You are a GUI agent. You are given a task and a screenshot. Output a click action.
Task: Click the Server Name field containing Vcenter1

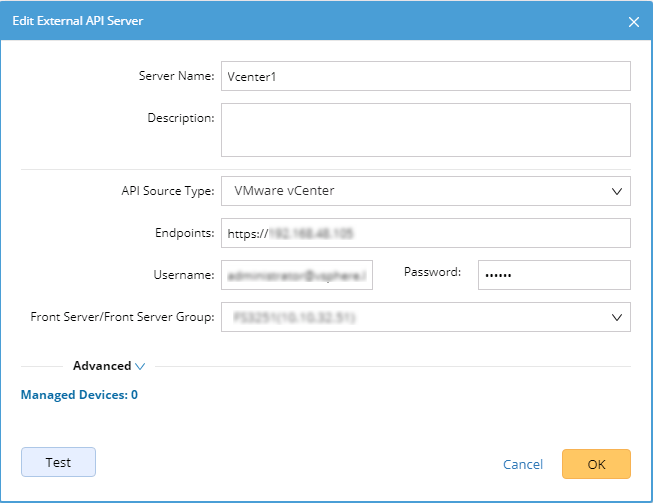tap(425, 76)
